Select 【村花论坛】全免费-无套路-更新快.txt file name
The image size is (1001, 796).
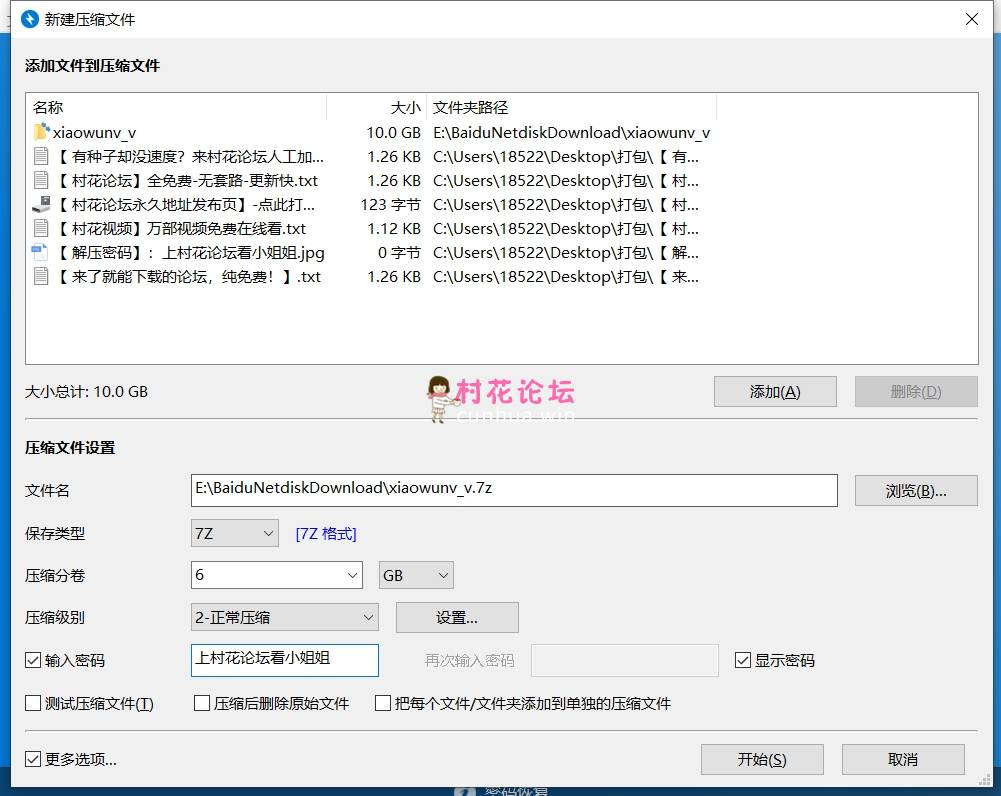[x=188, y=181]
